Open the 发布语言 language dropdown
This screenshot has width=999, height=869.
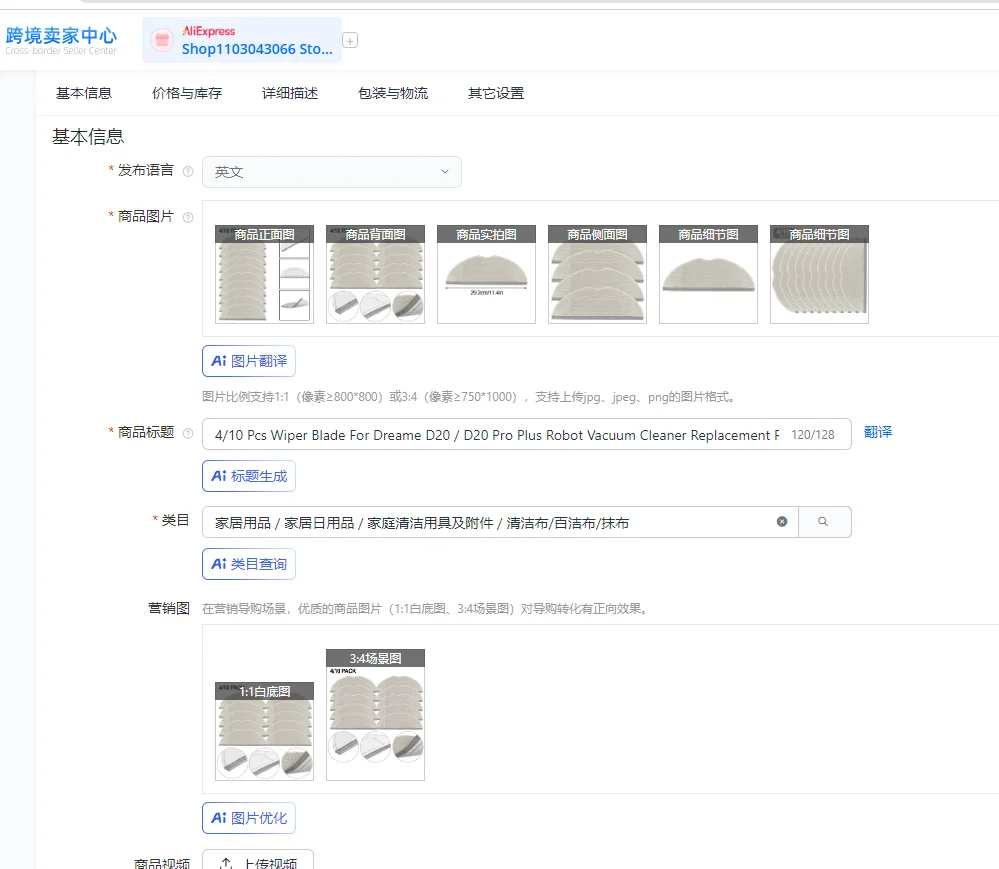tap(331, 172)
